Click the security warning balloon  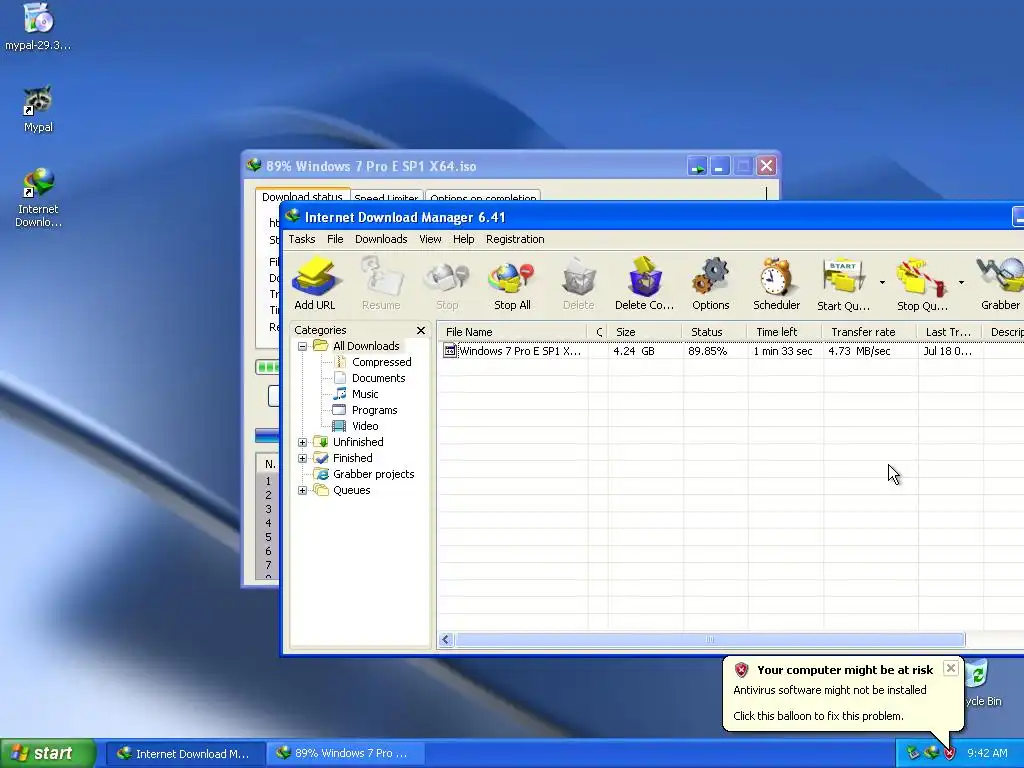pos(842,694)
